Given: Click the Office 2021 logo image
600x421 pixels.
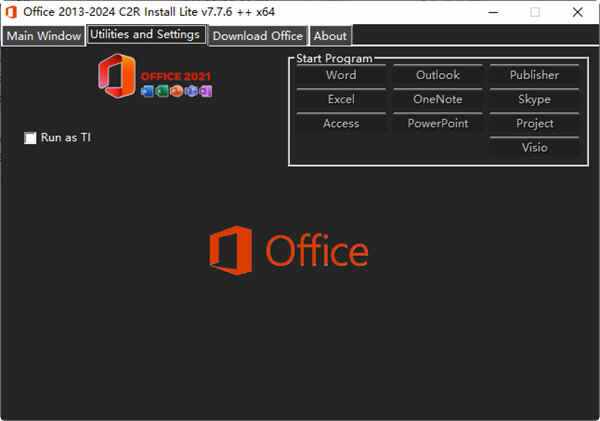Looking at the screenshot, I should tap(155, 79).
